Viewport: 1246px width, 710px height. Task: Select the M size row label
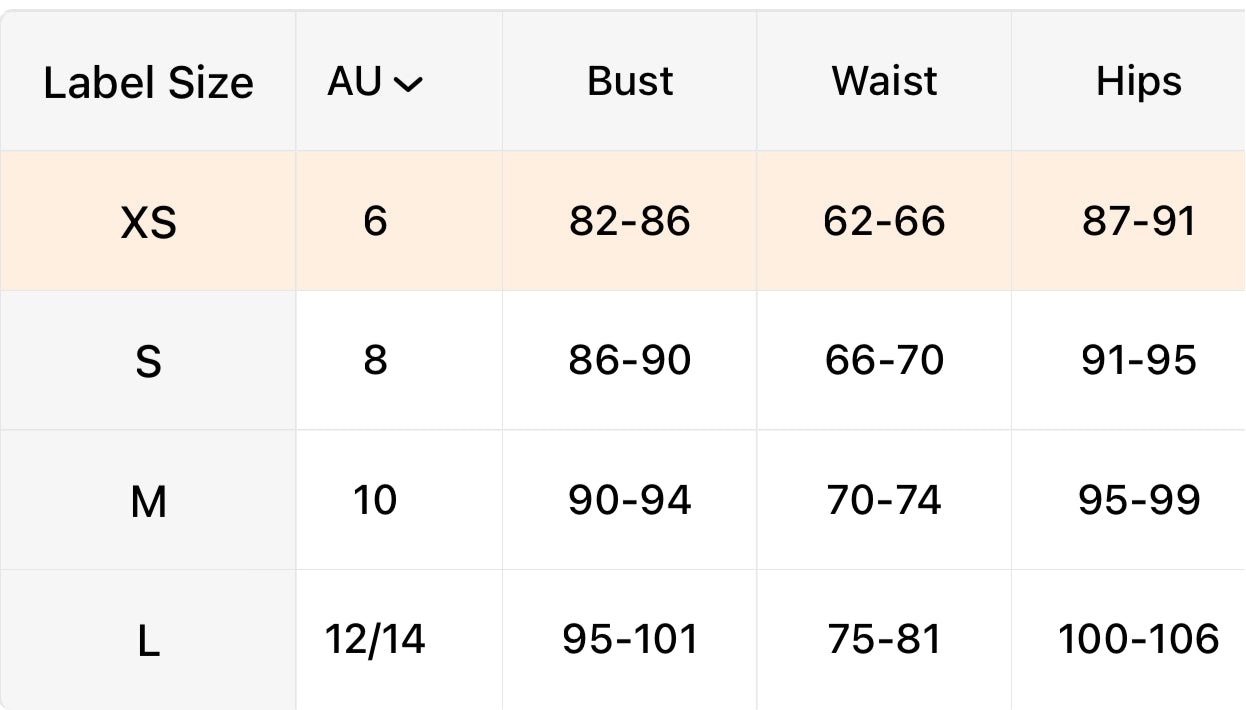click(x=148, y=501)
